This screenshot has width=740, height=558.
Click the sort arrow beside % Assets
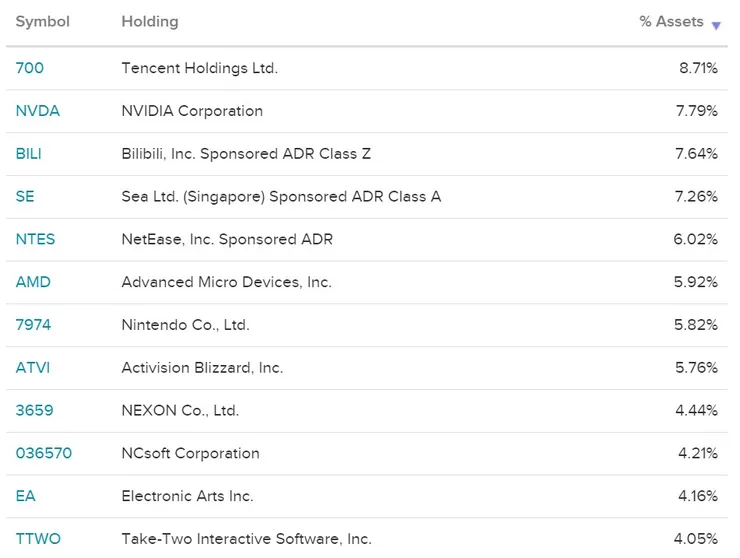click(716, 25)
